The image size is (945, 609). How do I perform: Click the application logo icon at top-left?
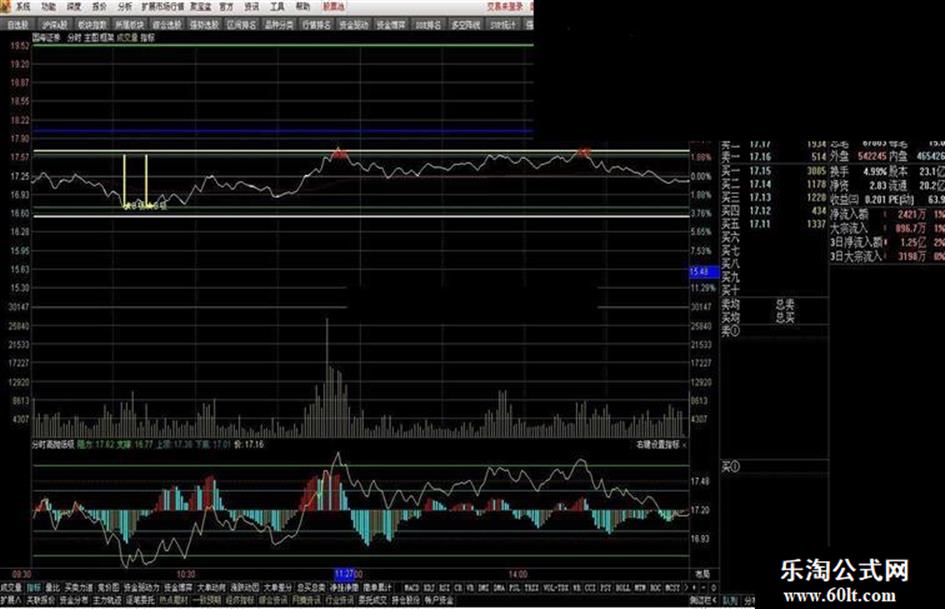tap(6, 7)
